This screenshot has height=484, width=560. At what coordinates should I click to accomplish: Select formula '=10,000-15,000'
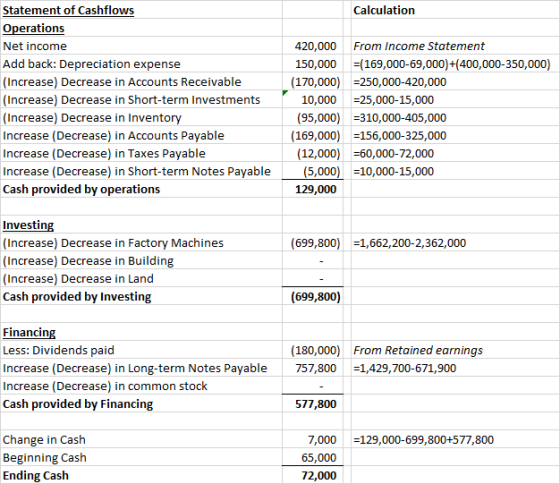click(x=393, y=171)
